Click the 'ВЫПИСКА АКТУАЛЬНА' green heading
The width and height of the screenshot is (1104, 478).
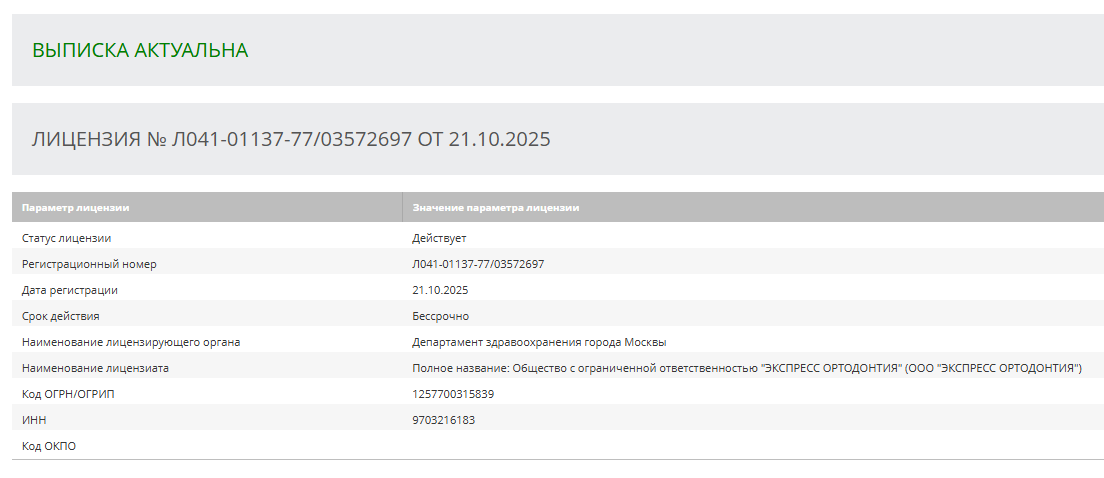click(140, 51)
